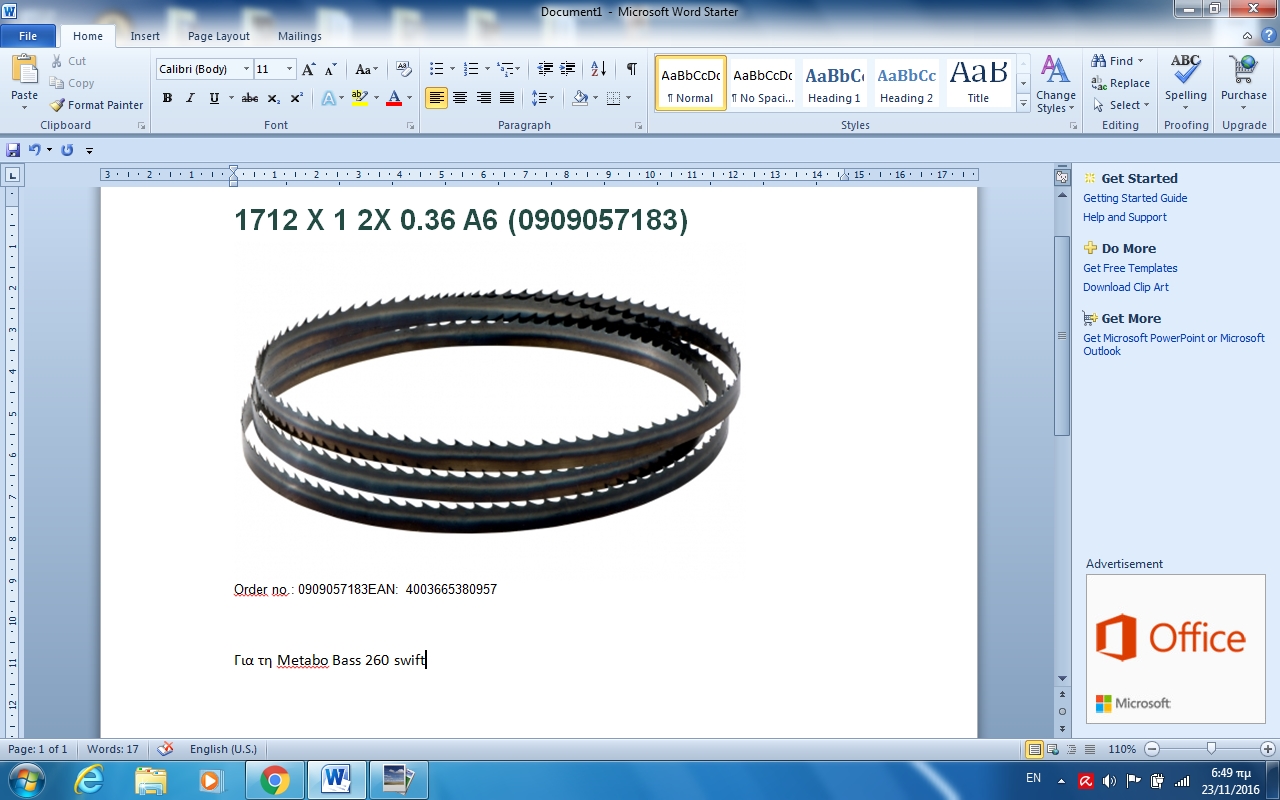
Task: Click the Save icon in quick access toolbar
Action: click(13, 150)
